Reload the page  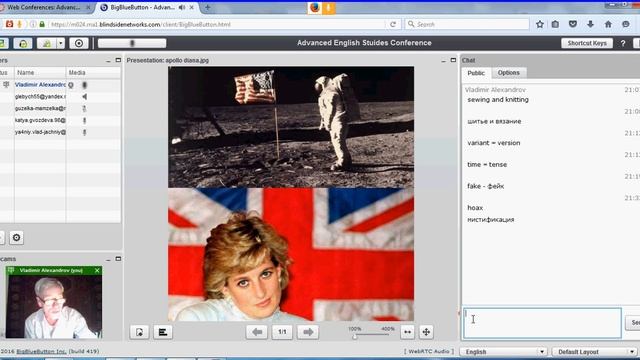pos(393,24)
